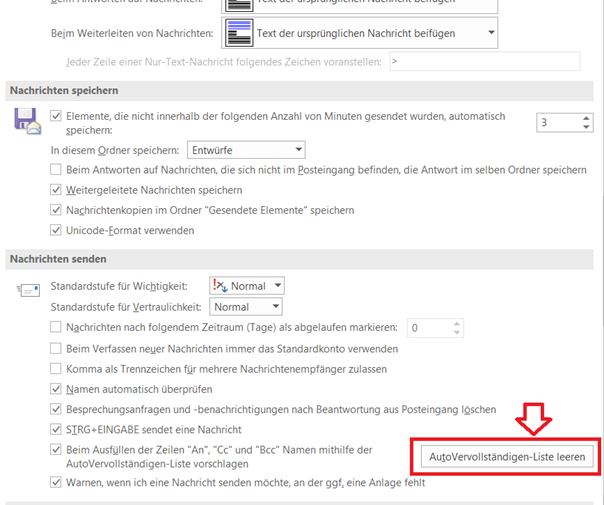Viewport: 604px width, 505px height.
Task: Enable always use default account checkbox
Action: click(56, 349)
